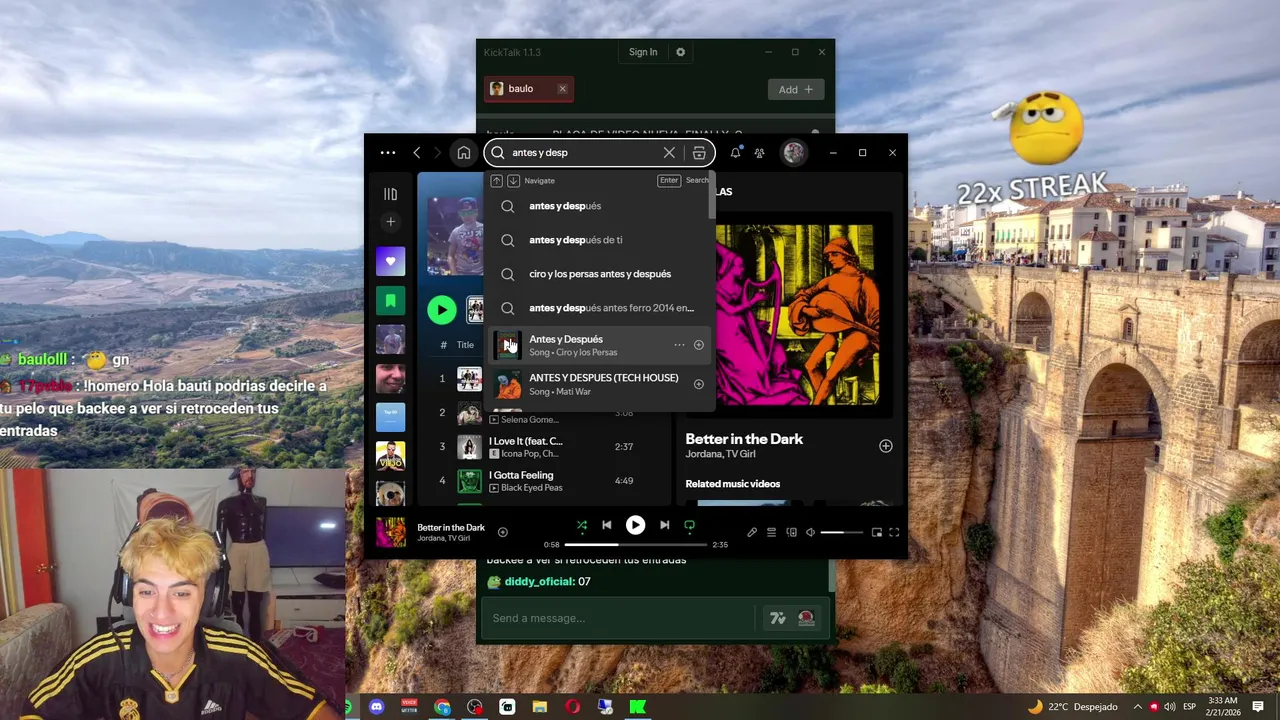
Task: Click Add button in KickTalk
Action: pyautogui.click(x=796, y=90)
